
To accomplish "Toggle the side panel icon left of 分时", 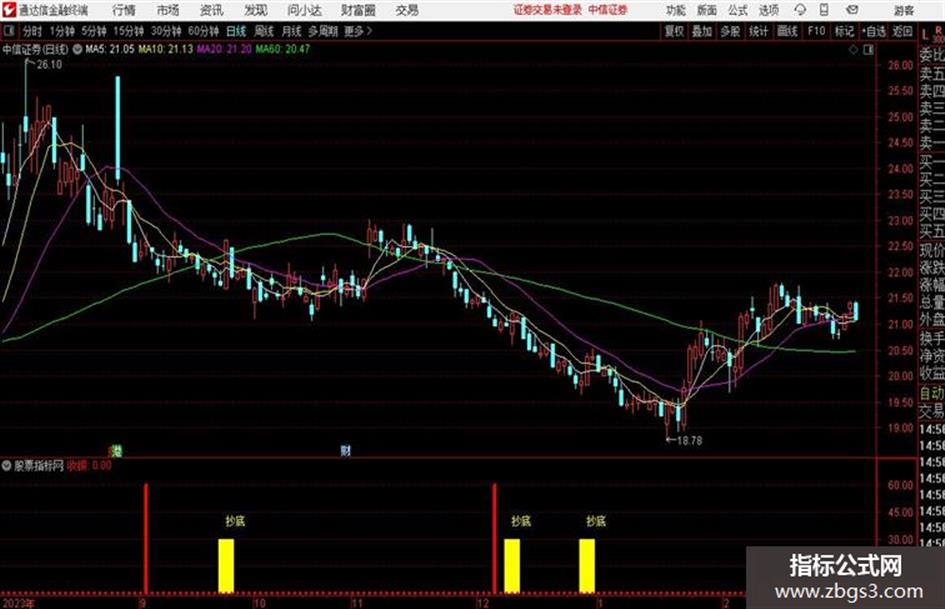I will pos(9,31).
